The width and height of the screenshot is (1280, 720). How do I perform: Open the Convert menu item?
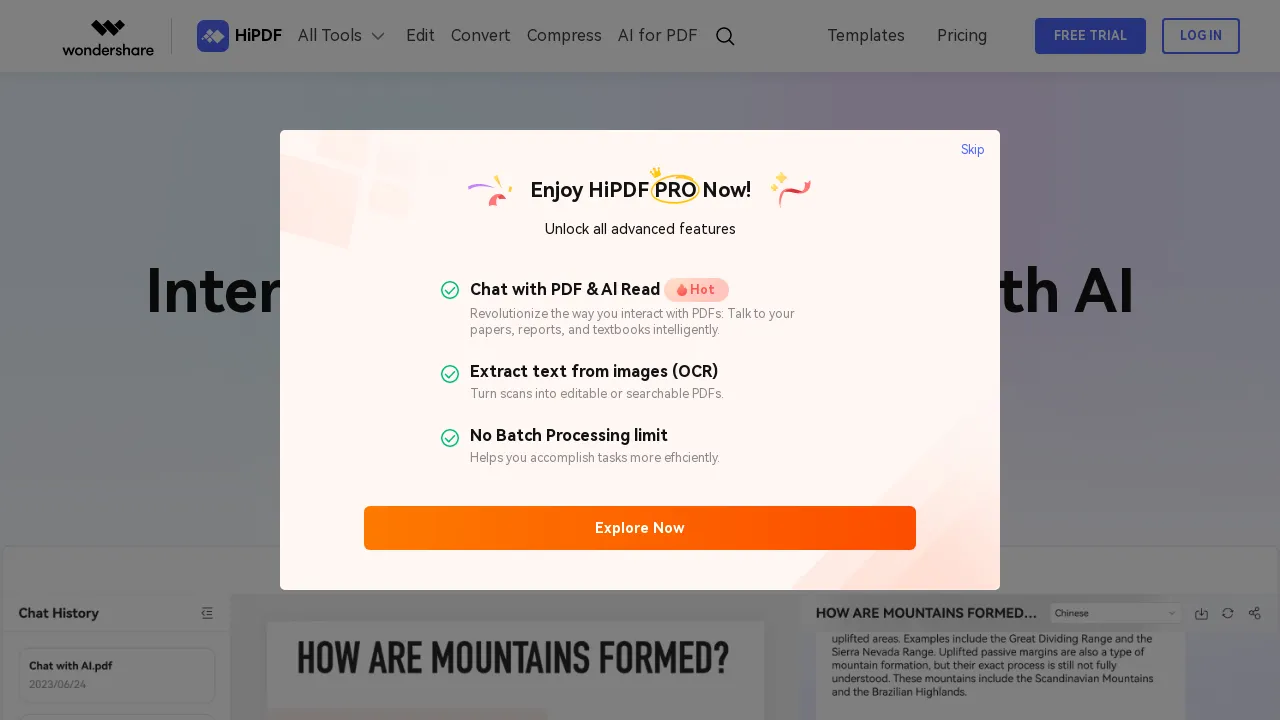480,35
